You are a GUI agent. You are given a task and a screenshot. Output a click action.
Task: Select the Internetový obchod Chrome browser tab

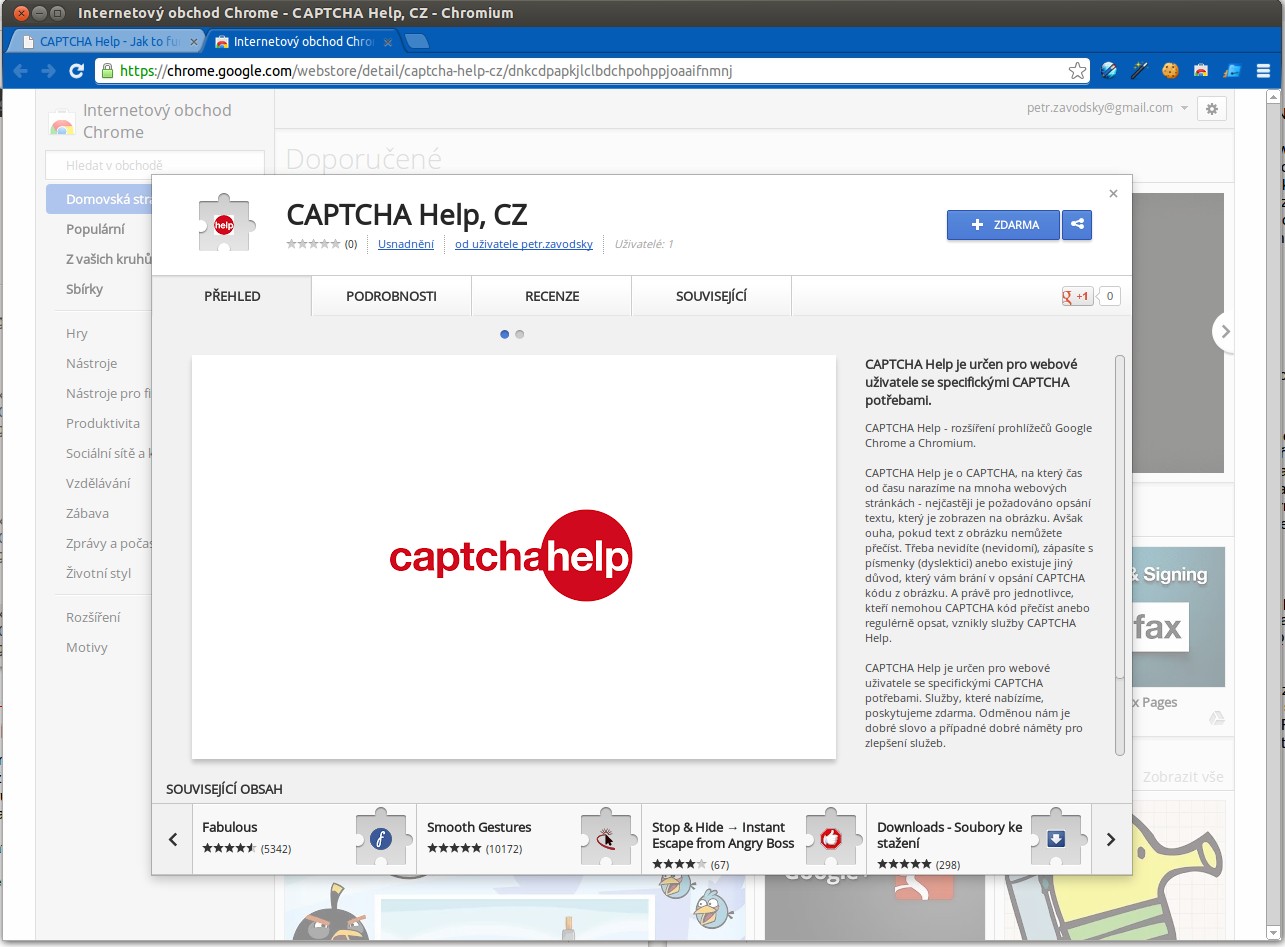(x=302, y=42)
